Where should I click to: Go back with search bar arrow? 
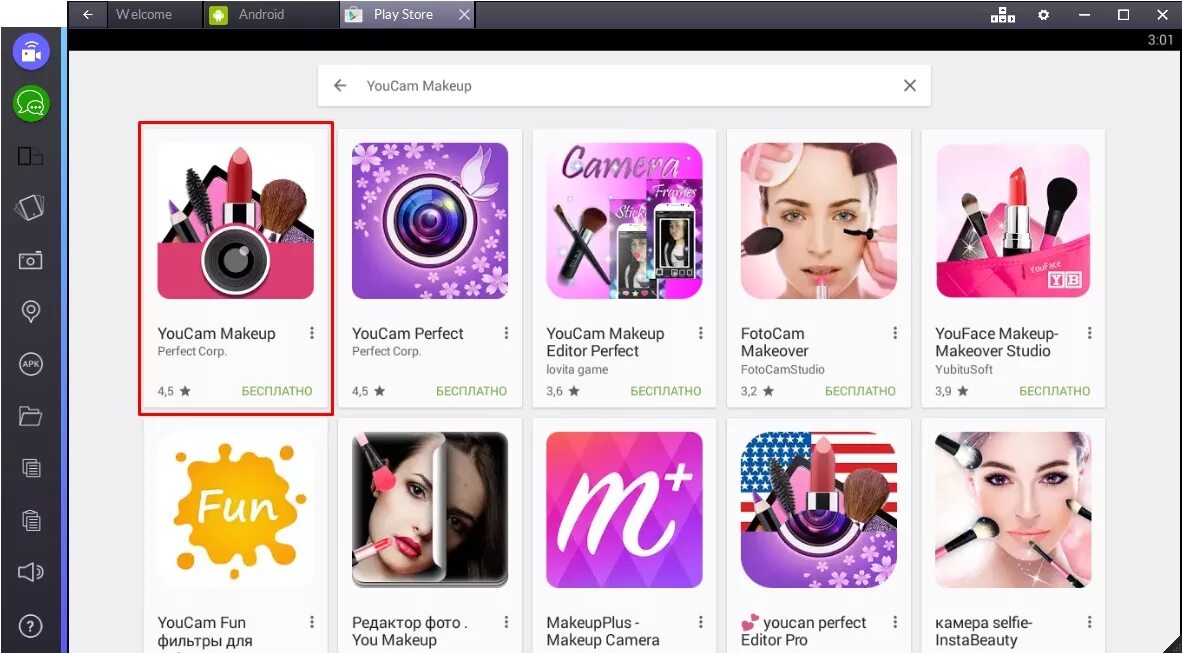(340, 85)
